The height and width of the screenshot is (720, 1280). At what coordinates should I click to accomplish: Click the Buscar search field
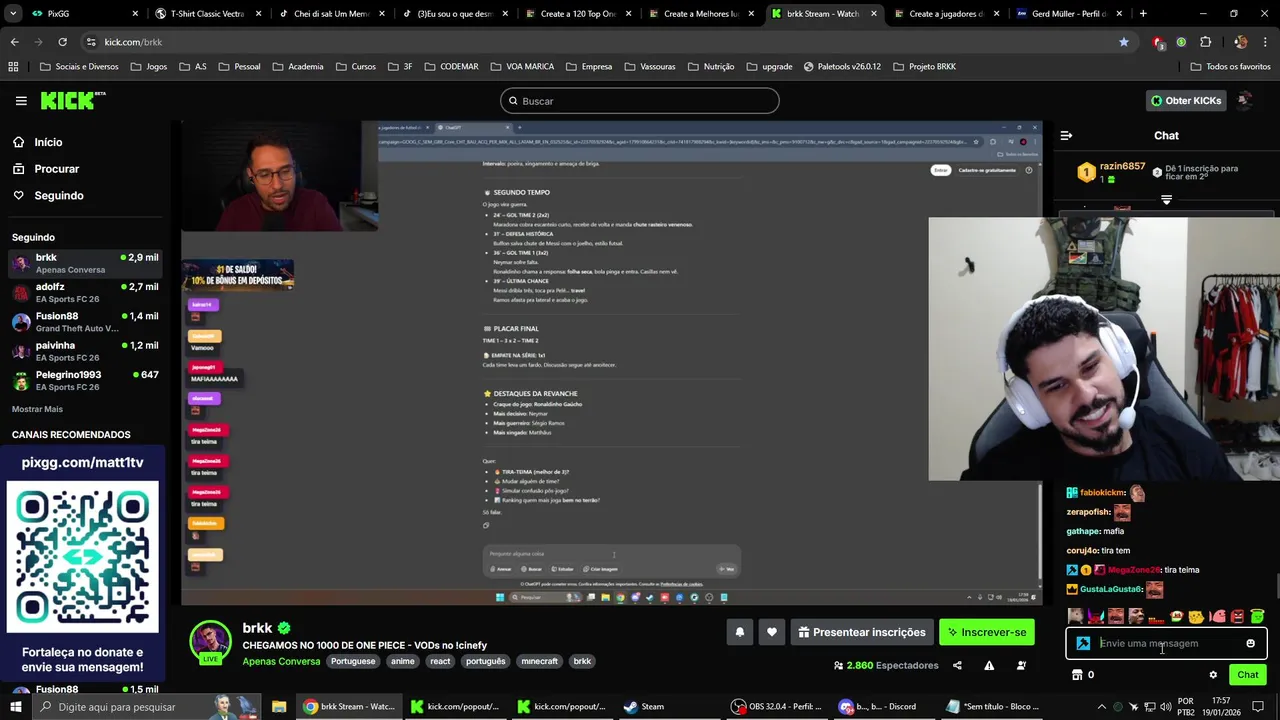tap(640, 101)
